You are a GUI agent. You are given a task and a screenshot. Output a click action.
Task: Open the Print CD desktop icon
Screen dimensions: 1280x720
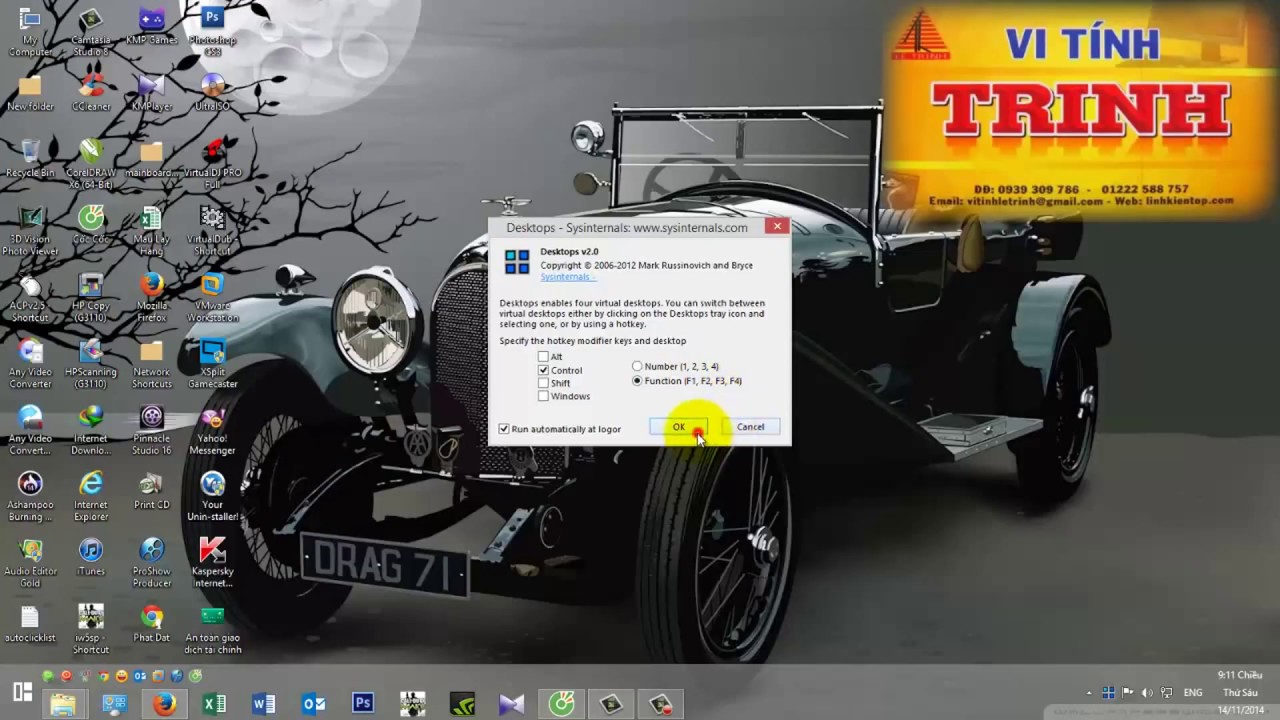click(151, 490)
